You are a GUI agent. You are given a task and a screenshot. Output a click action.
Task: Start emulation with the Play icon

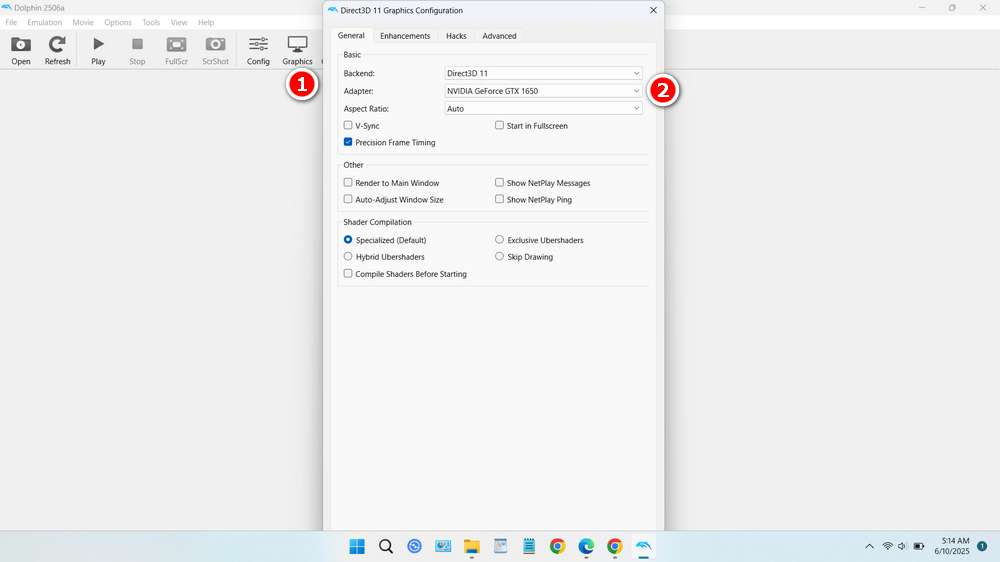[98, 50]
